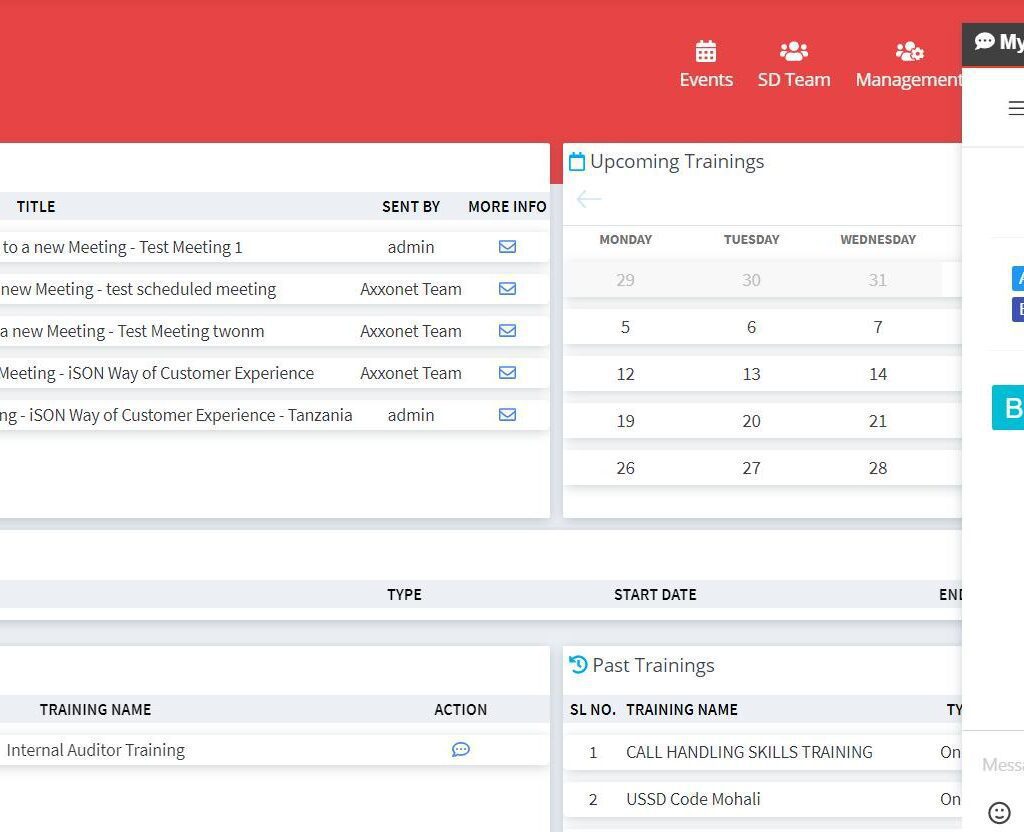
Task: Go to previous month in Upcoming Trainings
Action: (589, 199)
